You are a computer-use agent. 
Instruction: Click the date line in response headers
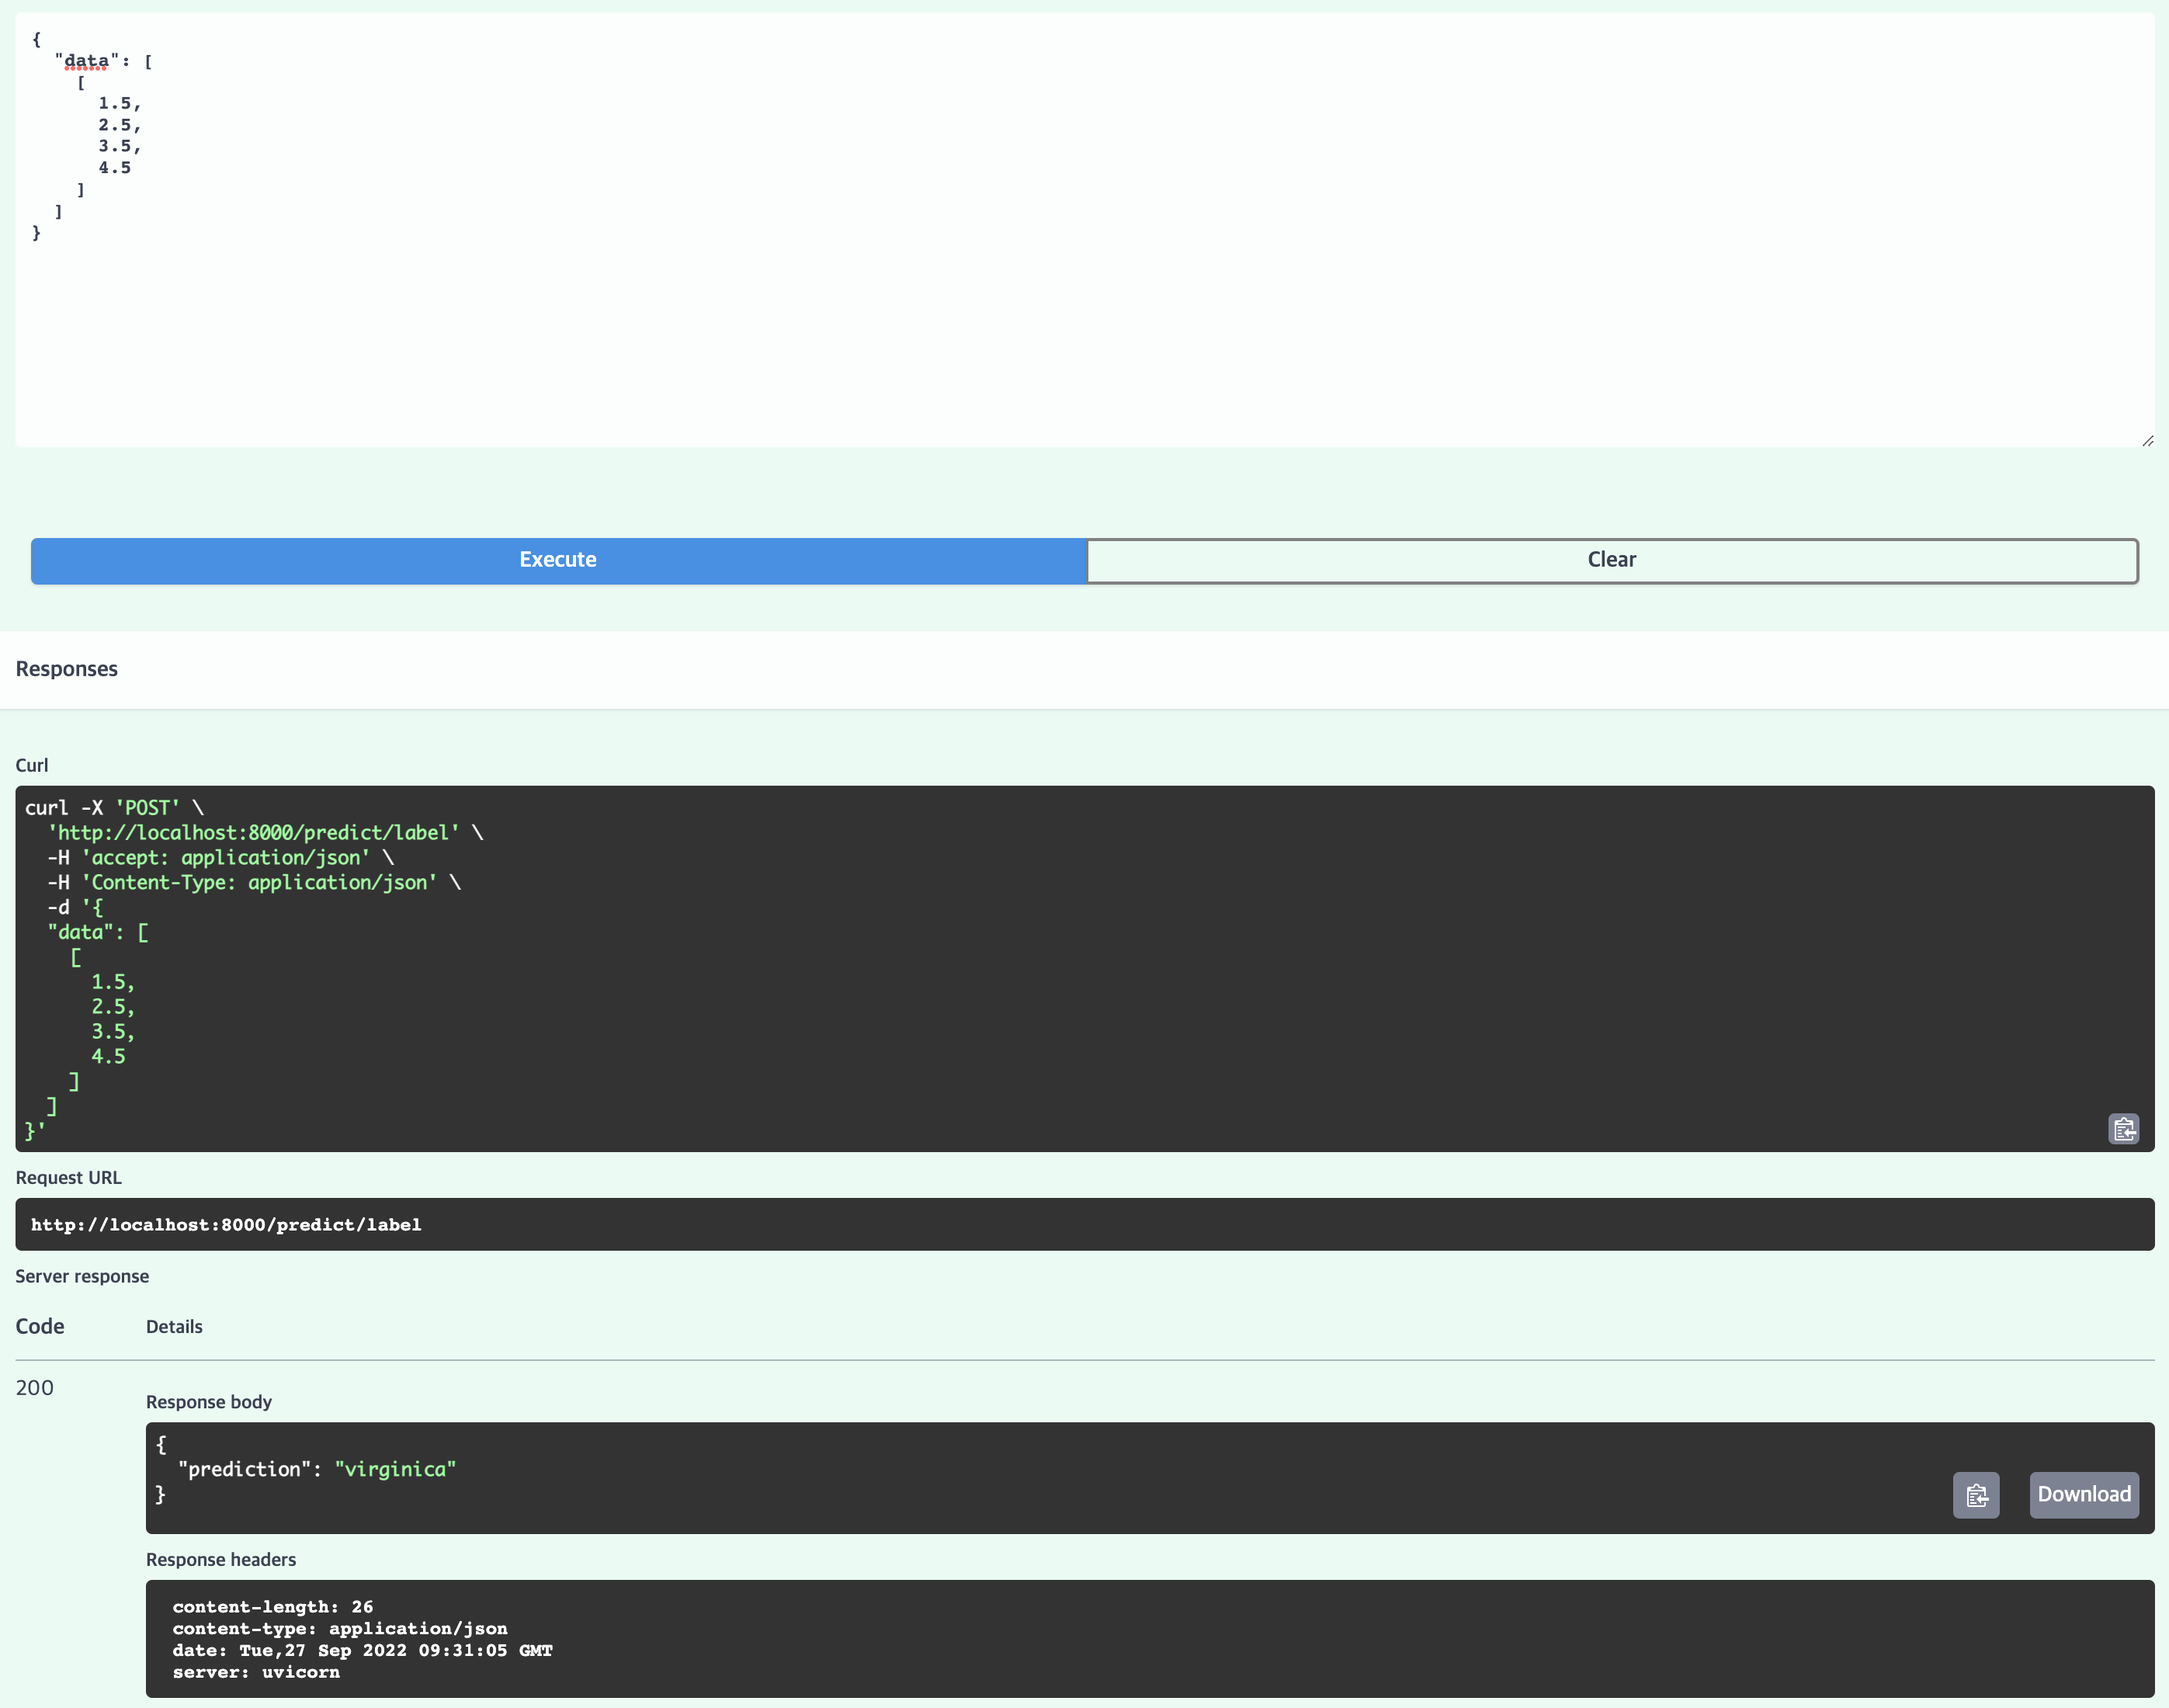[x=362, y=1650]
